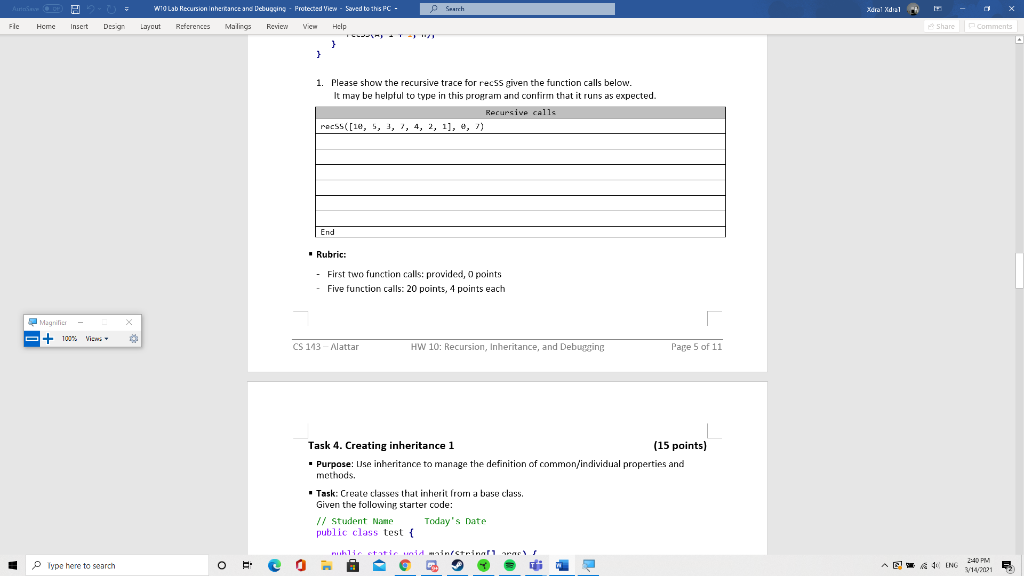This screenshot has height=576, width=1024.
Task: Click inside the Word Search box
Action: [x=517, y=8]
